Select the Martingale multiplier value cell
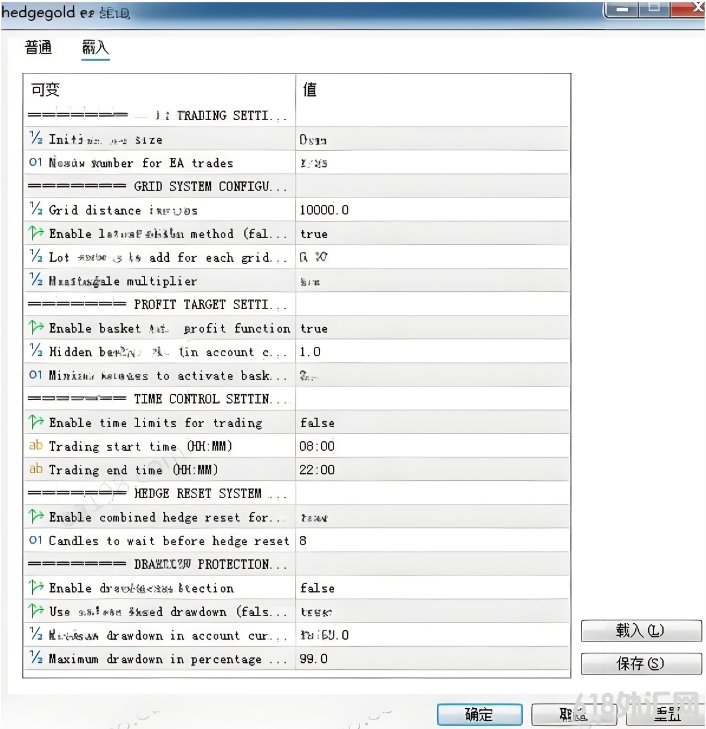706x729 pixels. pos(432,281)
